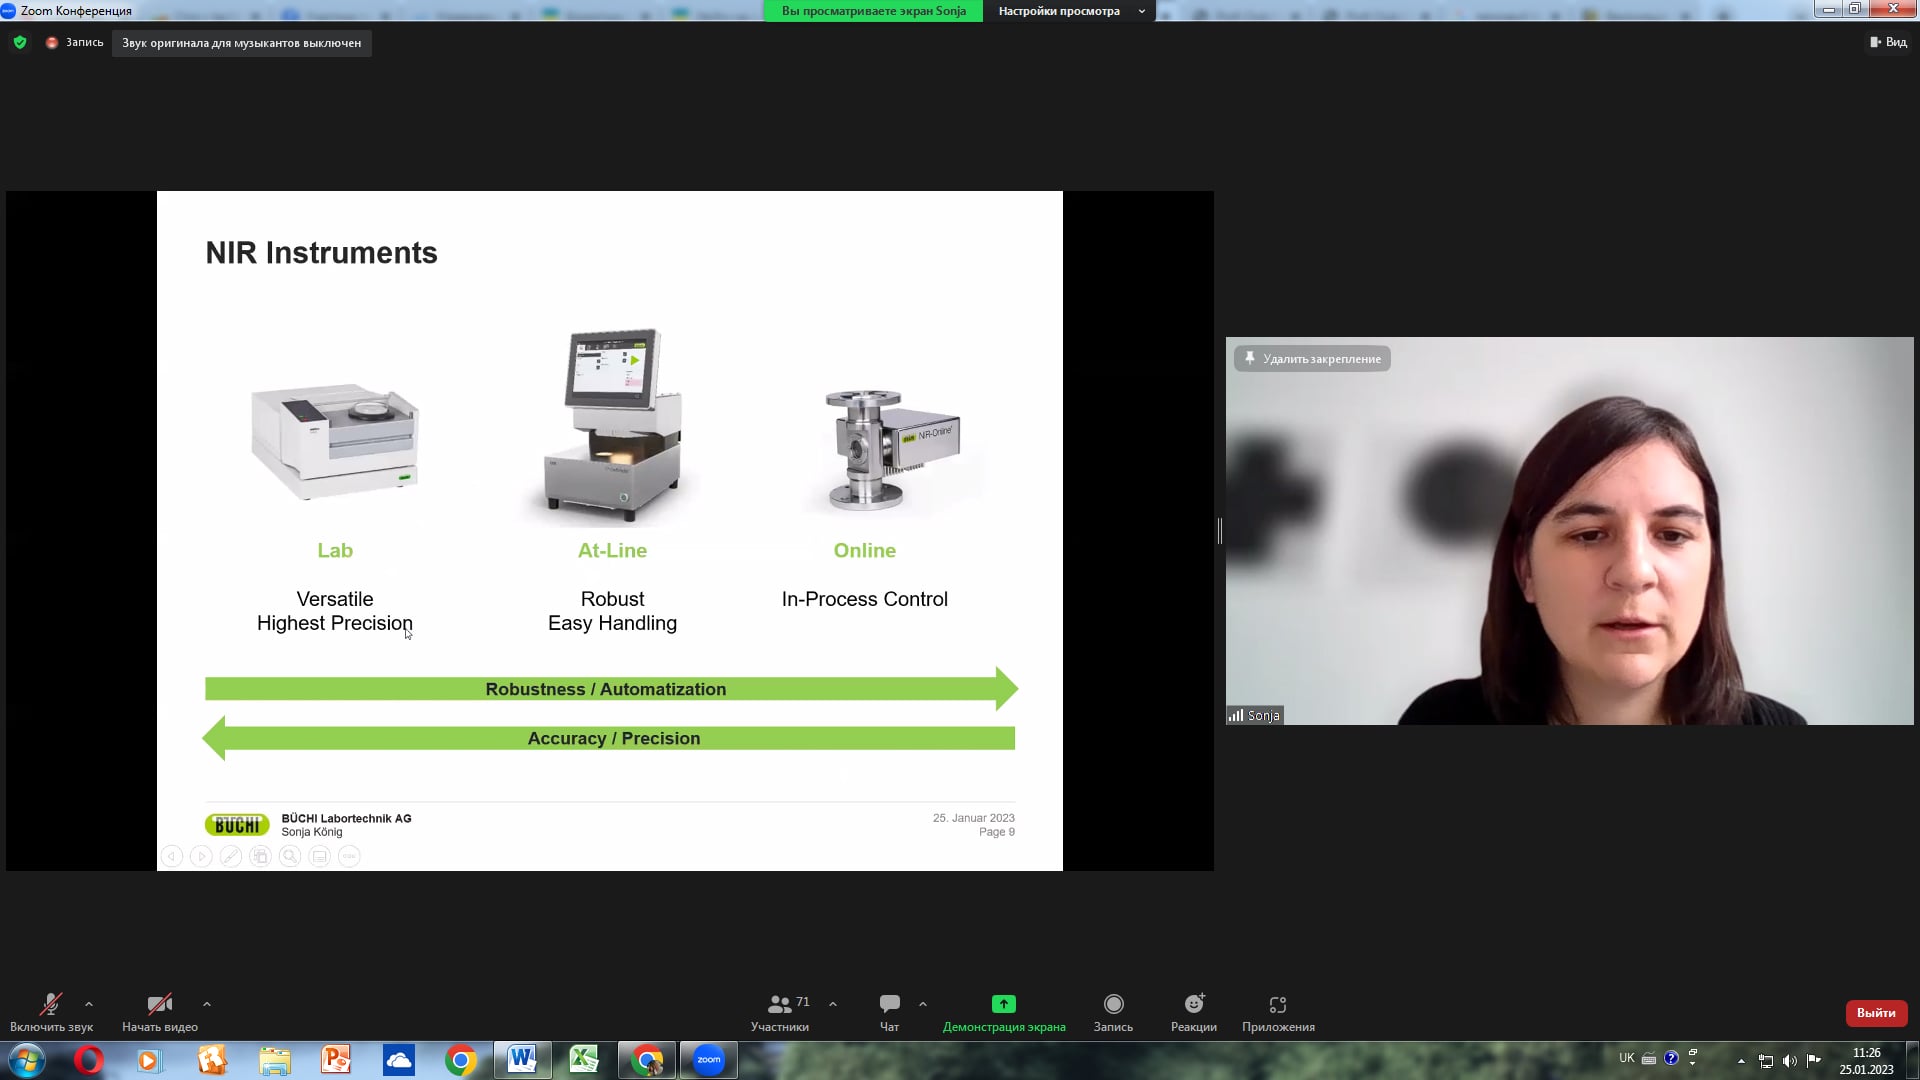The image size is (1920, 1080).
Task: Open the Windows Start menu orb
Action: [27, 1060]
